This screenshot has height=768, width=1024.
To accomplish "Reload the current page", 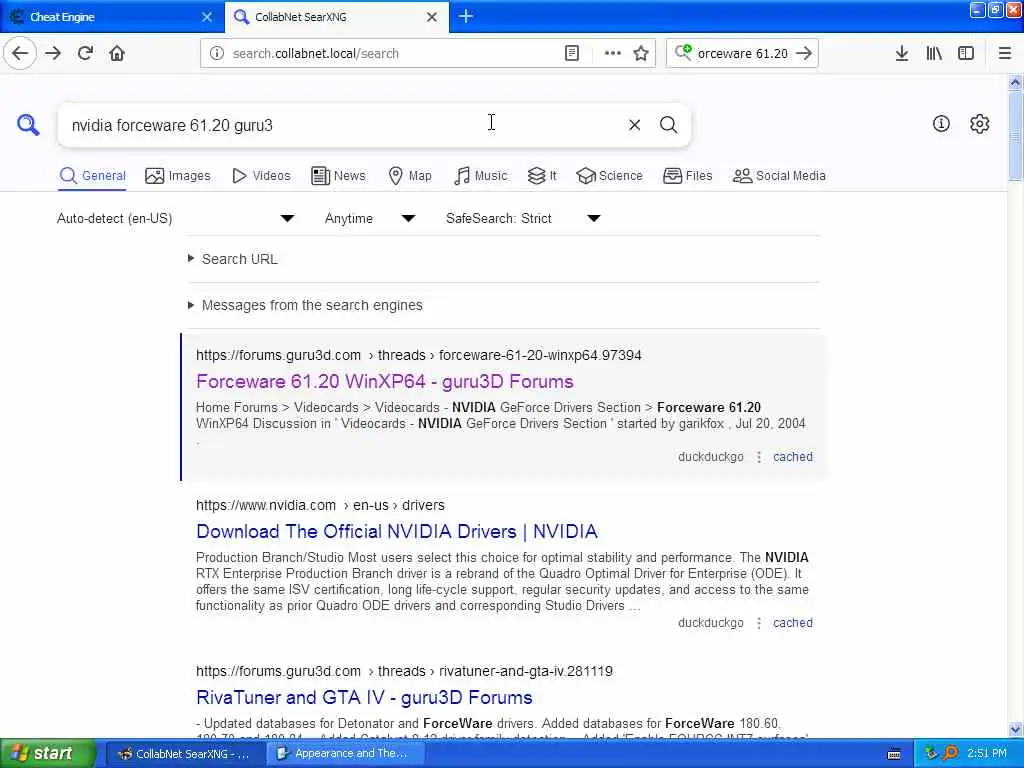I will 85,53.
